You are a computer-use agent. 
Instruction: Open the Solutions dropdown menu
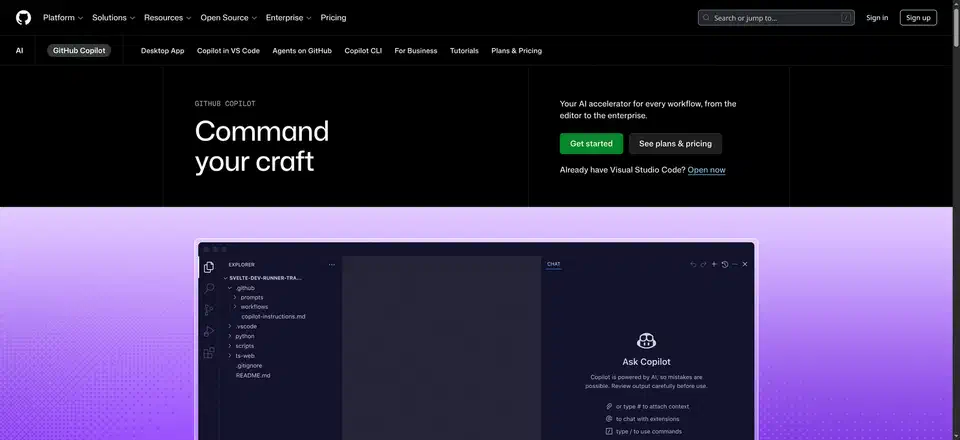pos(113,18)
